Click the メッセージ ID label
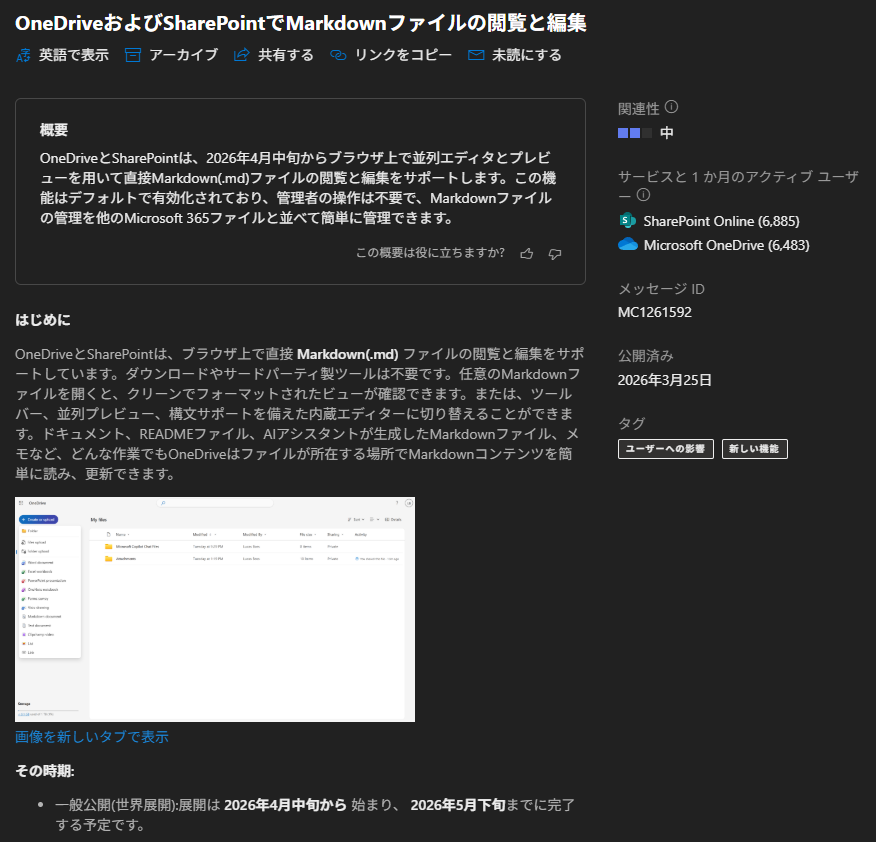 661,289
